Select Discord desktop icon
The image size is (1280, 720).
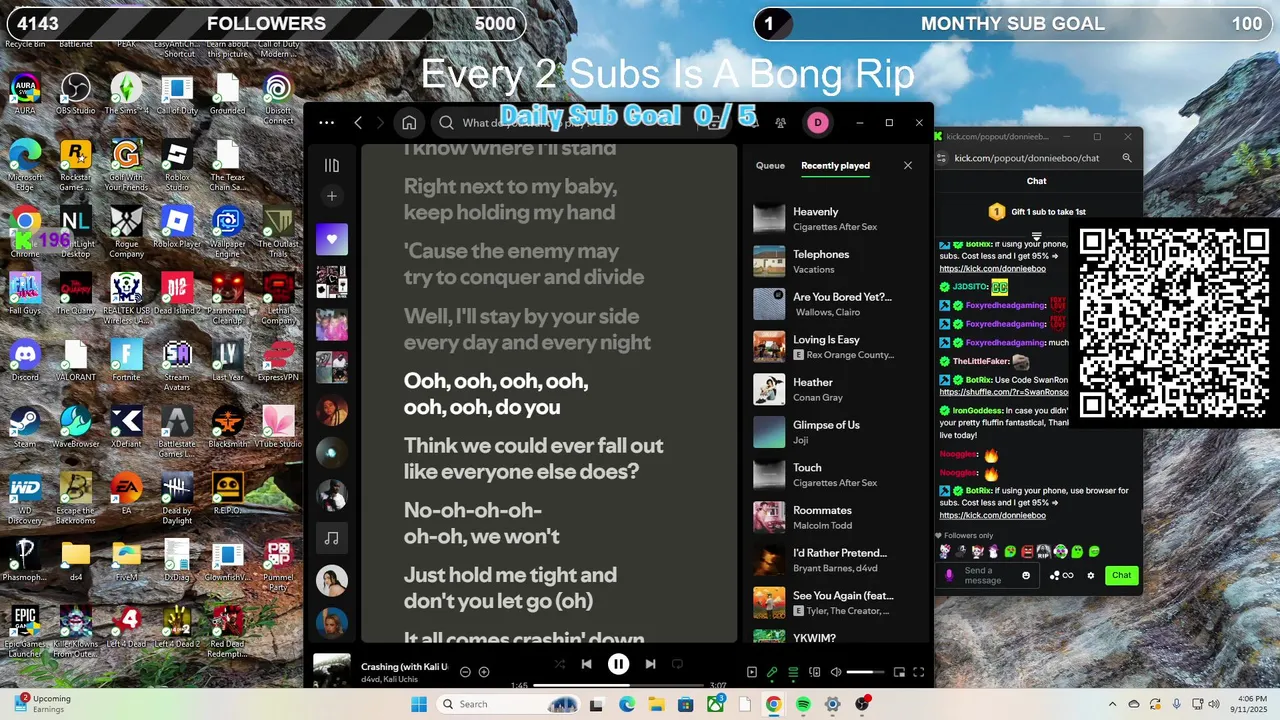pyautogui.click(x=25, y=360)
